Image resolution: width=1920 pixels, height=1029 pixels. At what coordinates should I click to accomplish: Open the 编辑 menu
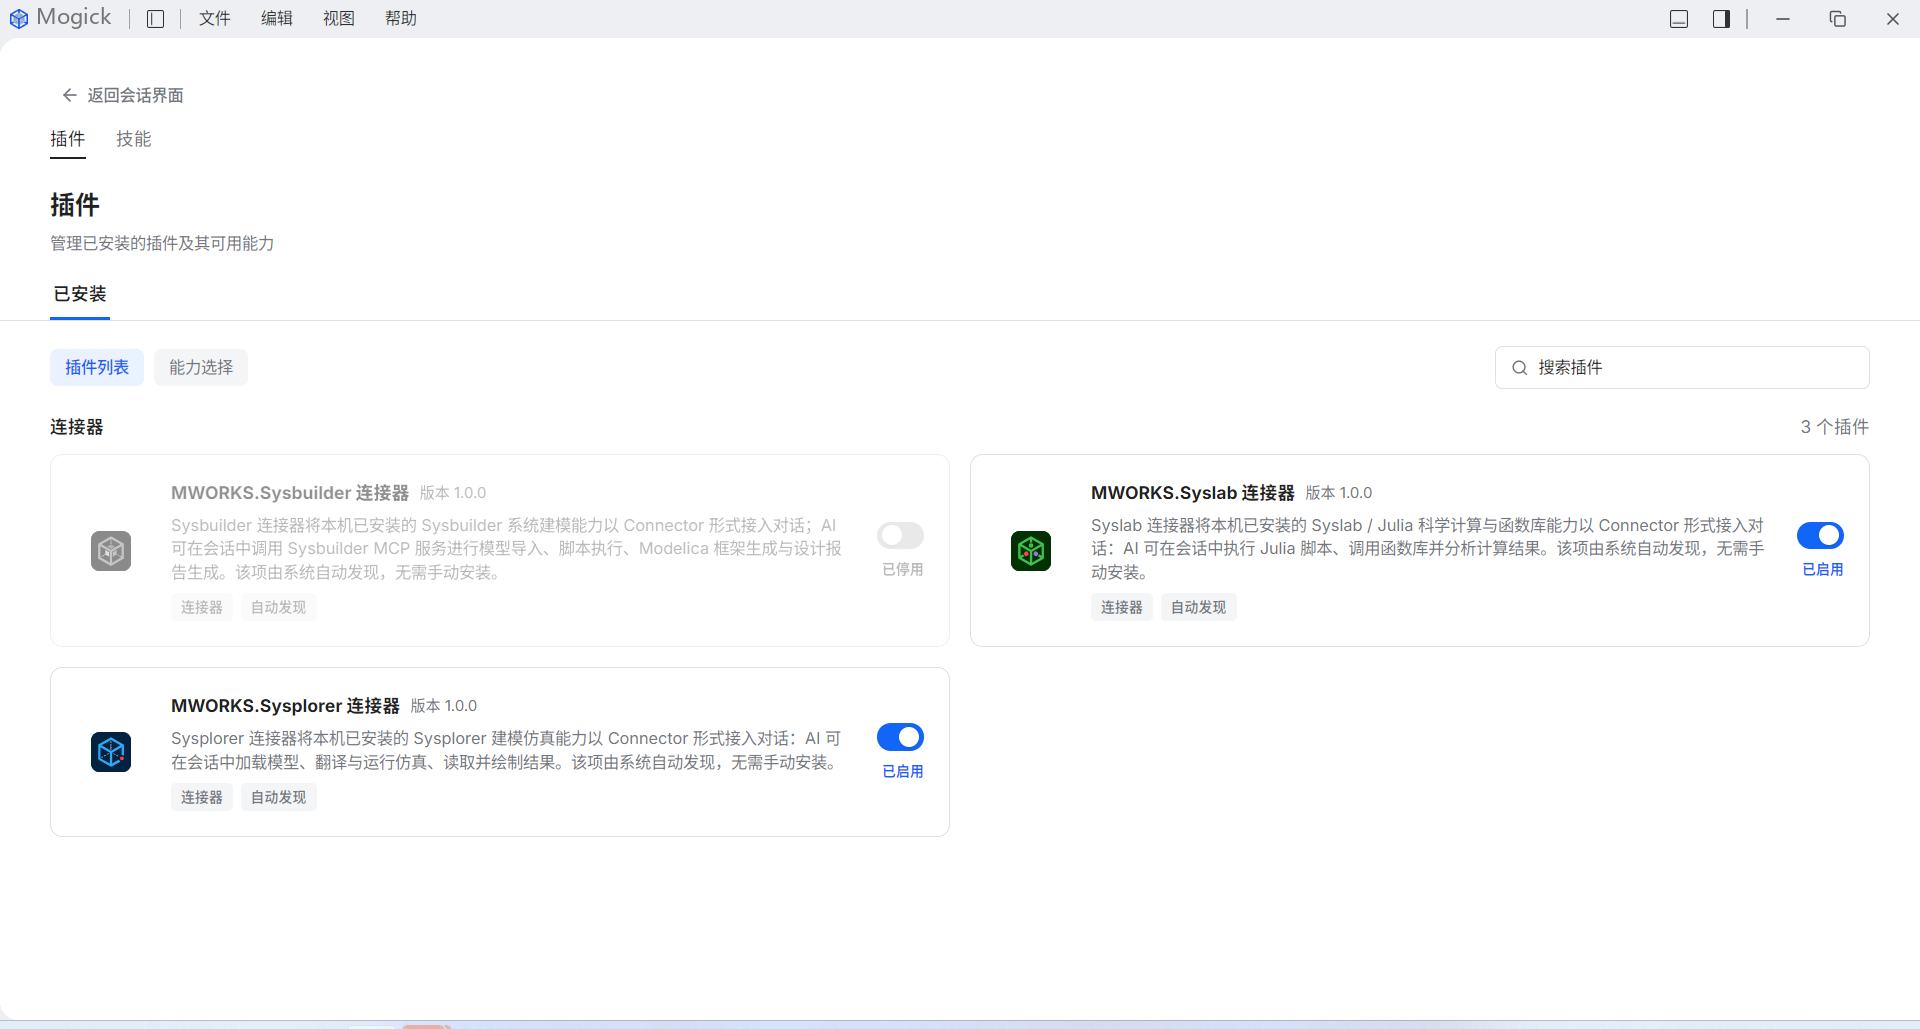pyautogui.click(x=277, y=19)
